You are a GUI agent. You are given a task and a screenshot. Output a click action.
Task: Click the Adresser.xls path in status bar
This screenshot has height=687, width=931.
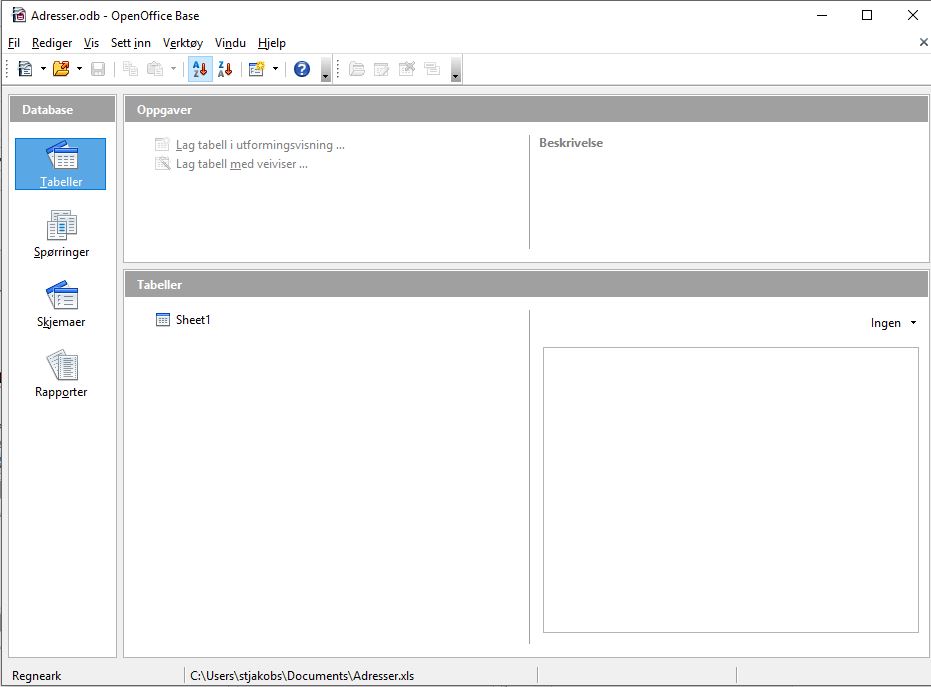[x=302, y=676]
